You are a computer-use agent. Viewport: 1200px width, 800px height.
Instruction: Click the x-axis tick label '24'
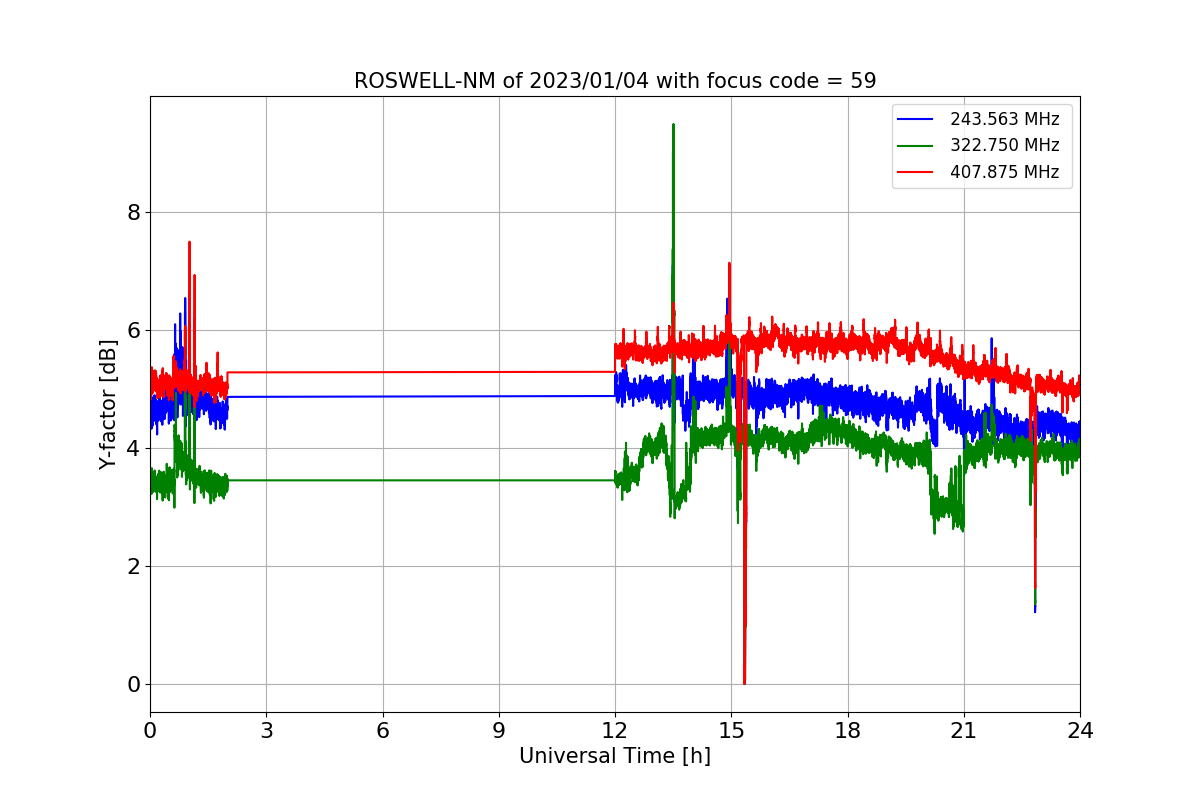point(1080,731)
